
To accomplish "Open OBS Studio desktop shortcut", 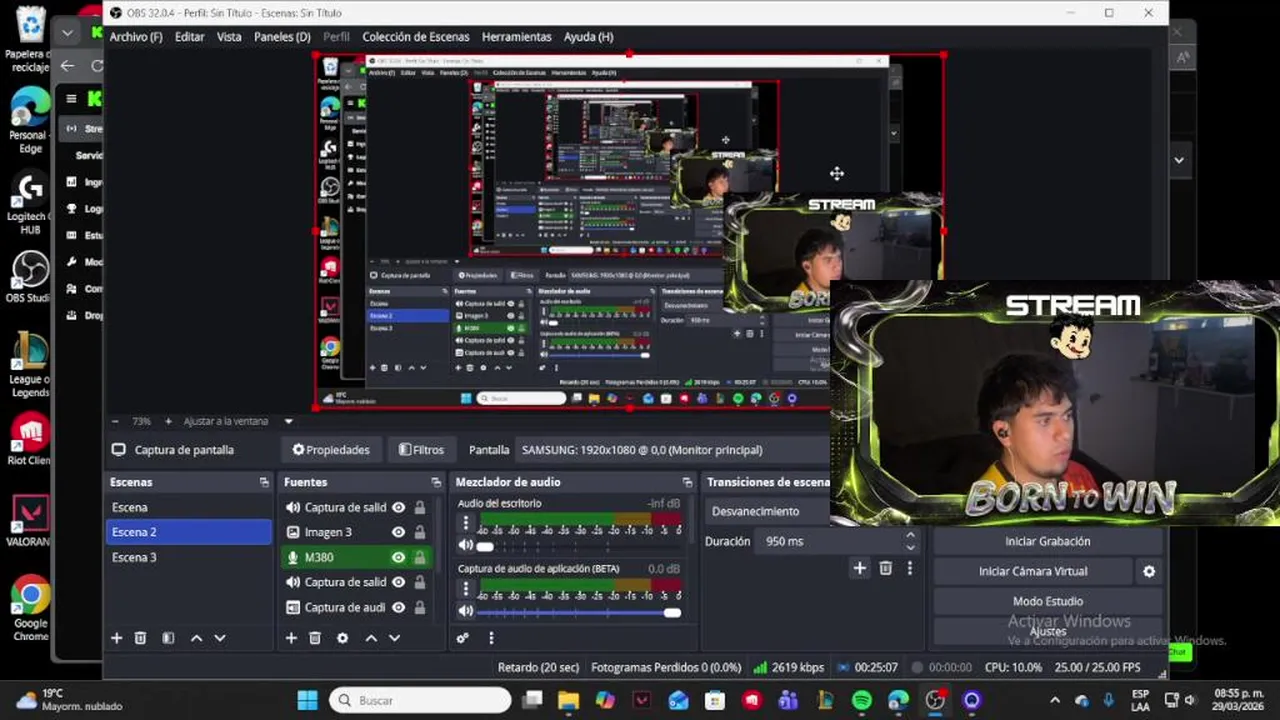I will coord(30,277).
